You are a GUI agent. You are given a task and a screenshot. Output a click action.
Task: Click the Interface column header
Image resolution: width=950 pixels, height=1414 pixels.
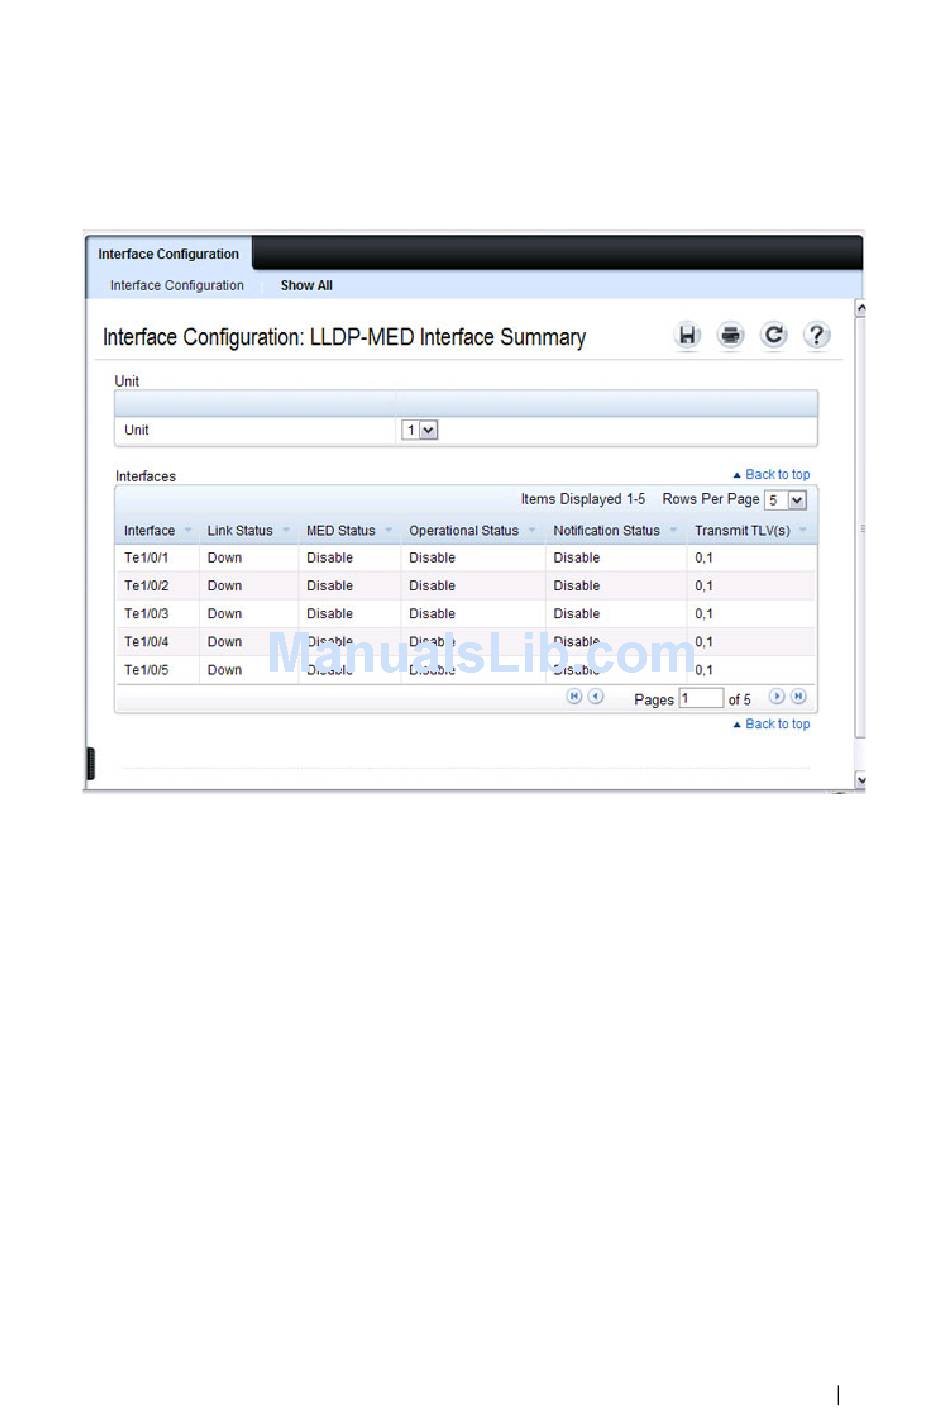(149, 531)
